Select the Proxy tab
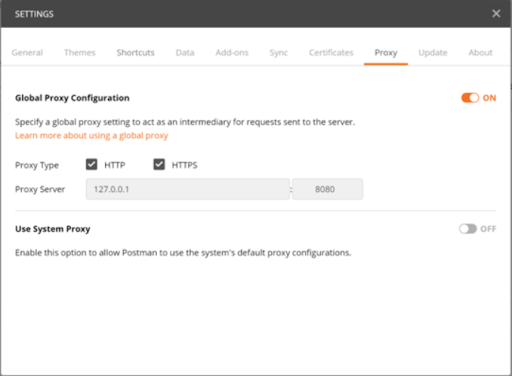 coord(386,53)
